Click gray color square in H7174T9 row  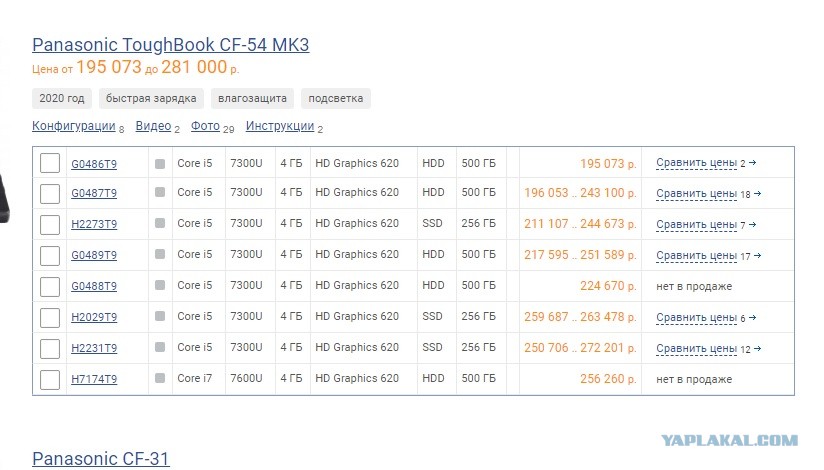(160, 378)
